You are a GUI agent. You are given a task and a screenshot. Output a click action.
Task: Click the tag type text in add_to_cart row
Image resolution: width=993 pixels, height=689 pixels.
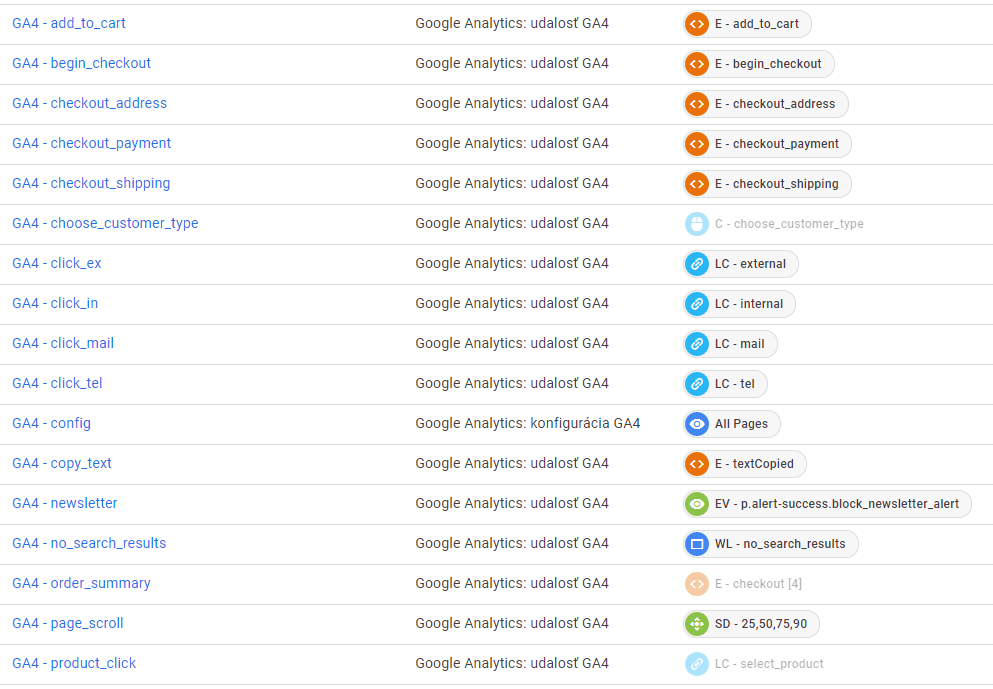pyautogui.click(x=512, y=23)
